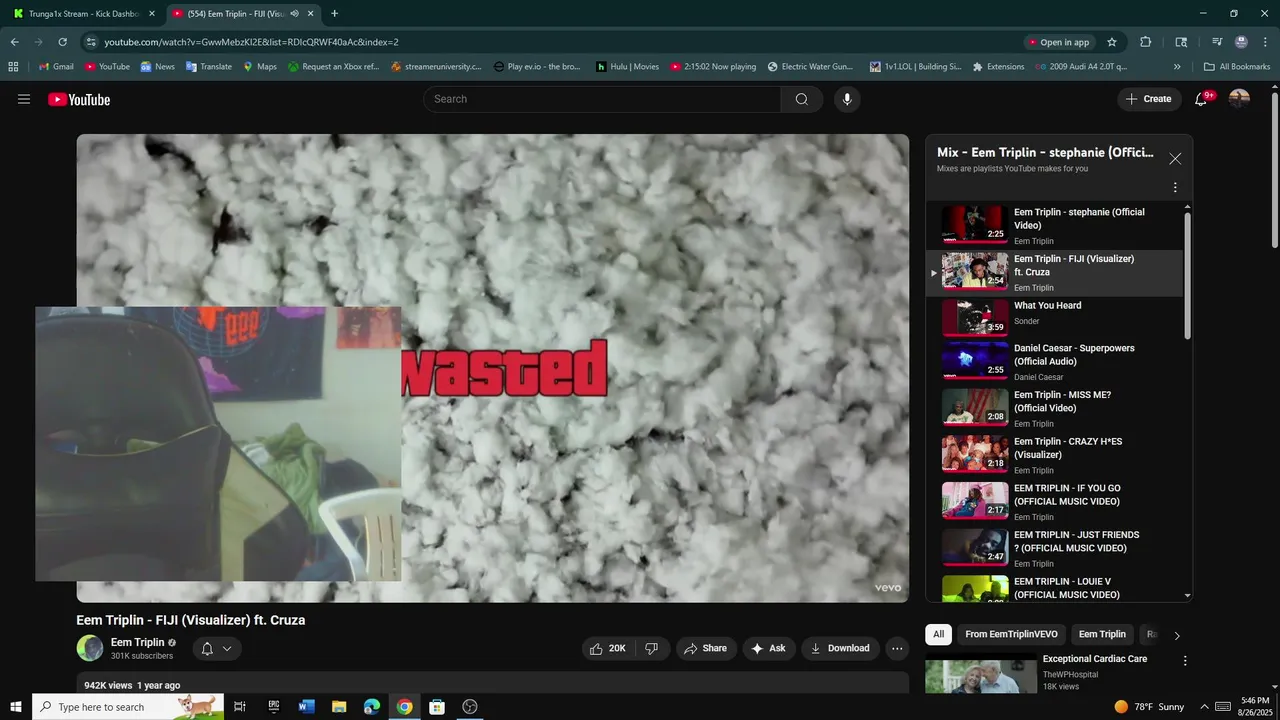Click the Ask button
Image resolution: width=1280 pixels, height=720 pixels.
769,648
